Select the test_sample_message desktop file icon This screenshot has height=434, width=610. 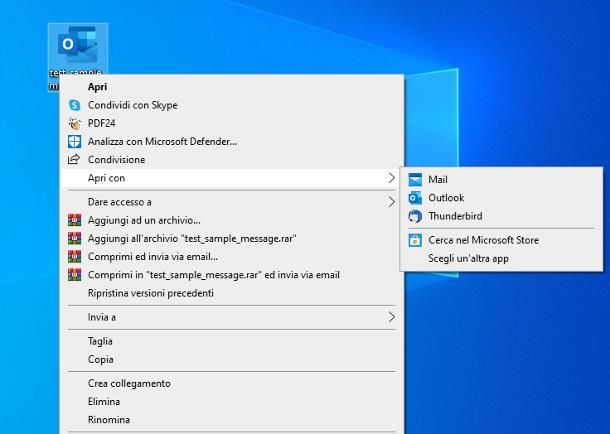click(x=77, y=47)
